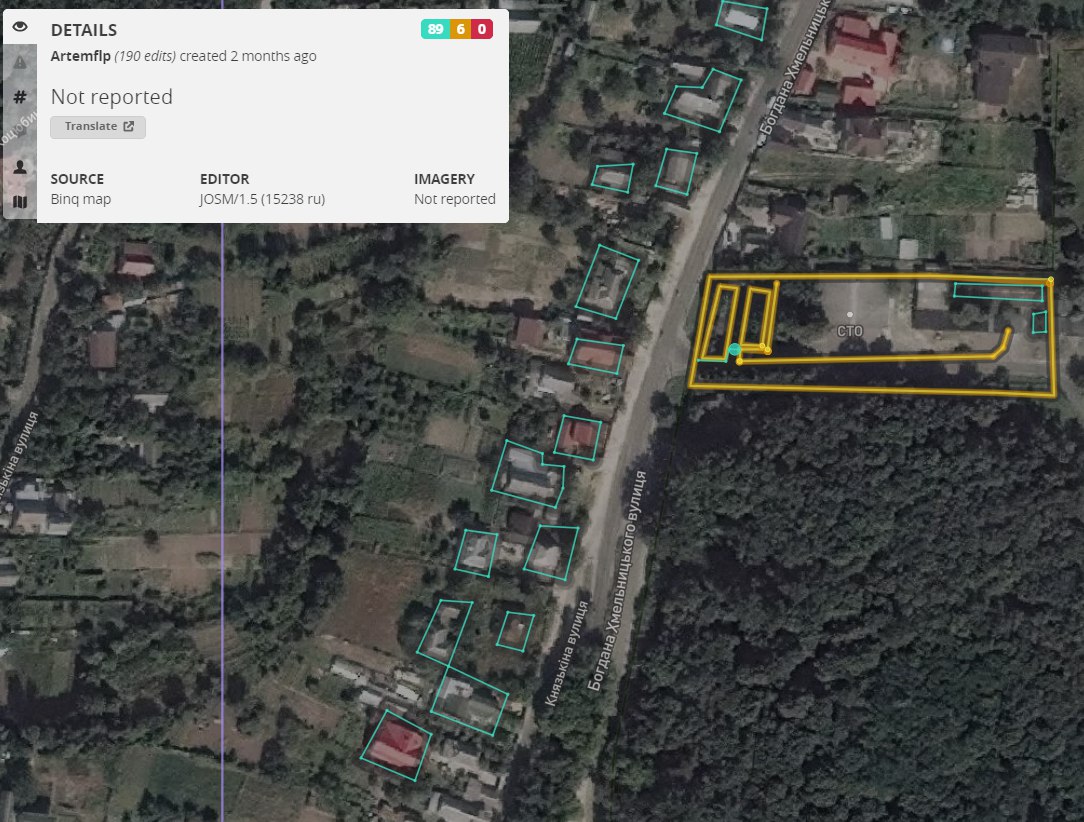Click 'JOSM/1.5 (15238 ru)' editor value

[x=263, y=199]
